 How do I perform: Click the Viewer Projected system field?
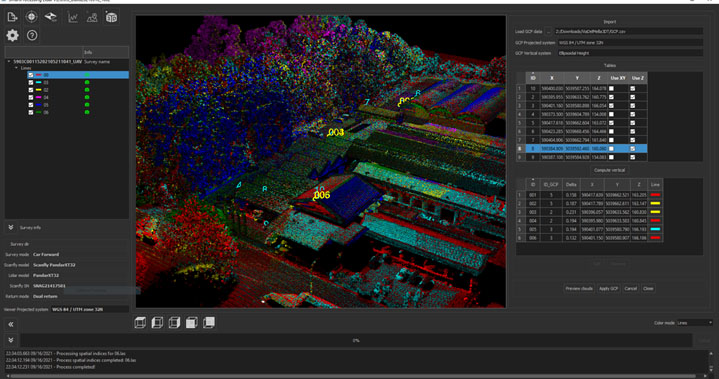90,309
